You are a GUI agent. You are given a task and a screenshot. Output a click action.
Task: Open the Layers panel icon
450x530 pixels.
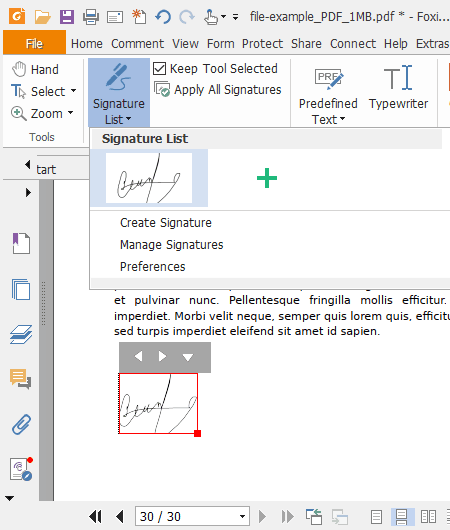click(21, 335)
